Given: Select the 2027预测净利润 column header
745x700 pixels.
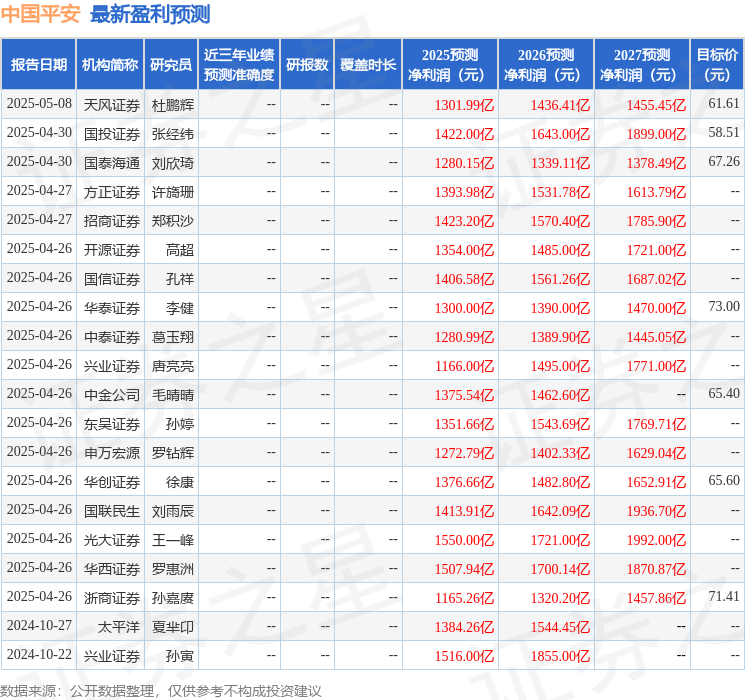Looking at the screenshot, I should click(642, 65).
